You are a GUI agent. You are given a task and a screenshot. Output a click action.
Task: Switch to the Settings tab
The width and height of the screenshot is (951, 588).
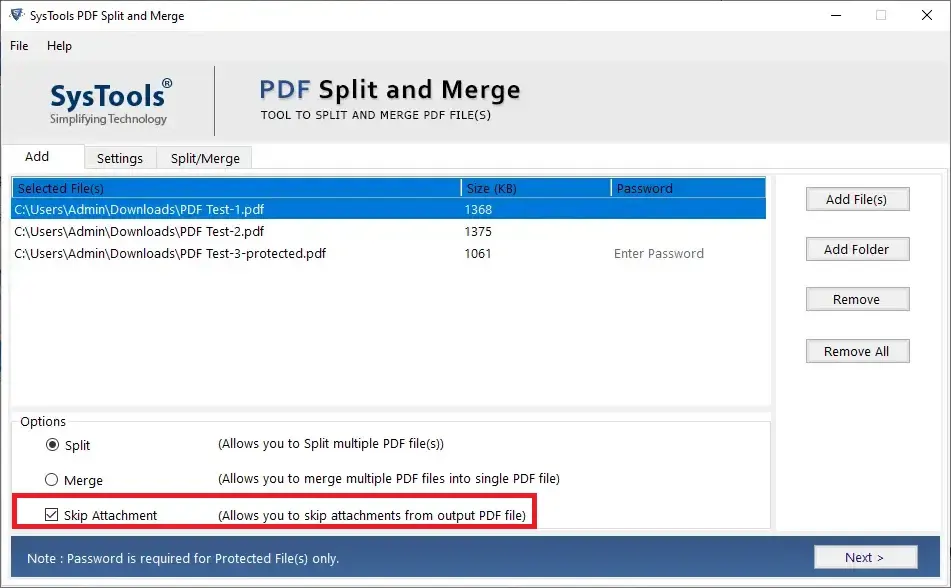[x=120, y=158]
